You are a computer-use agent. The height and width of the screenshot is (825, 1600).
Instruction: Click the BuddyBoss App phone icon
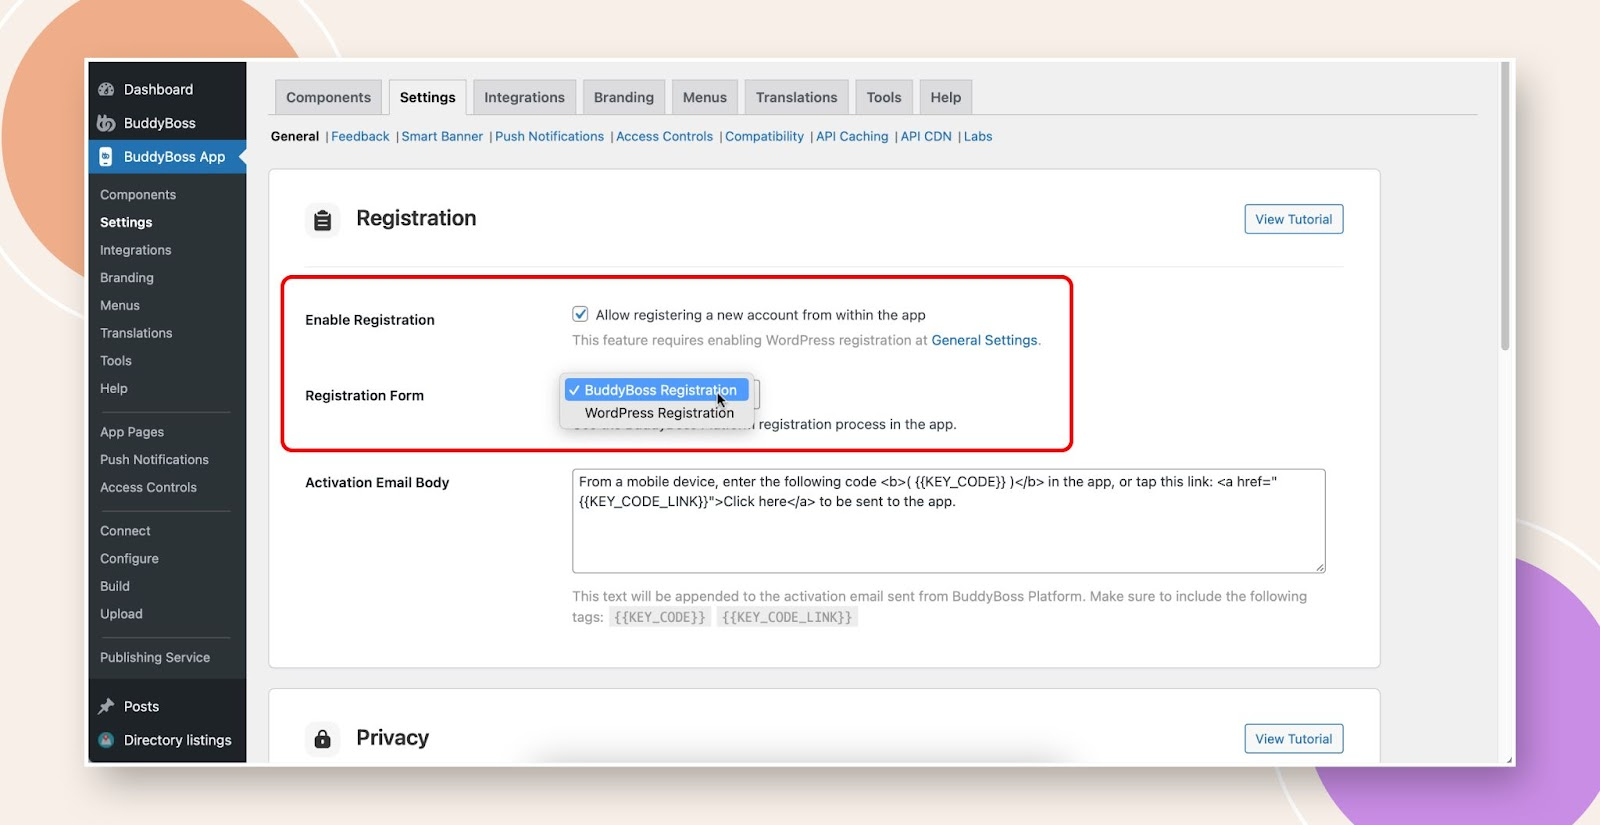[106, 157]
